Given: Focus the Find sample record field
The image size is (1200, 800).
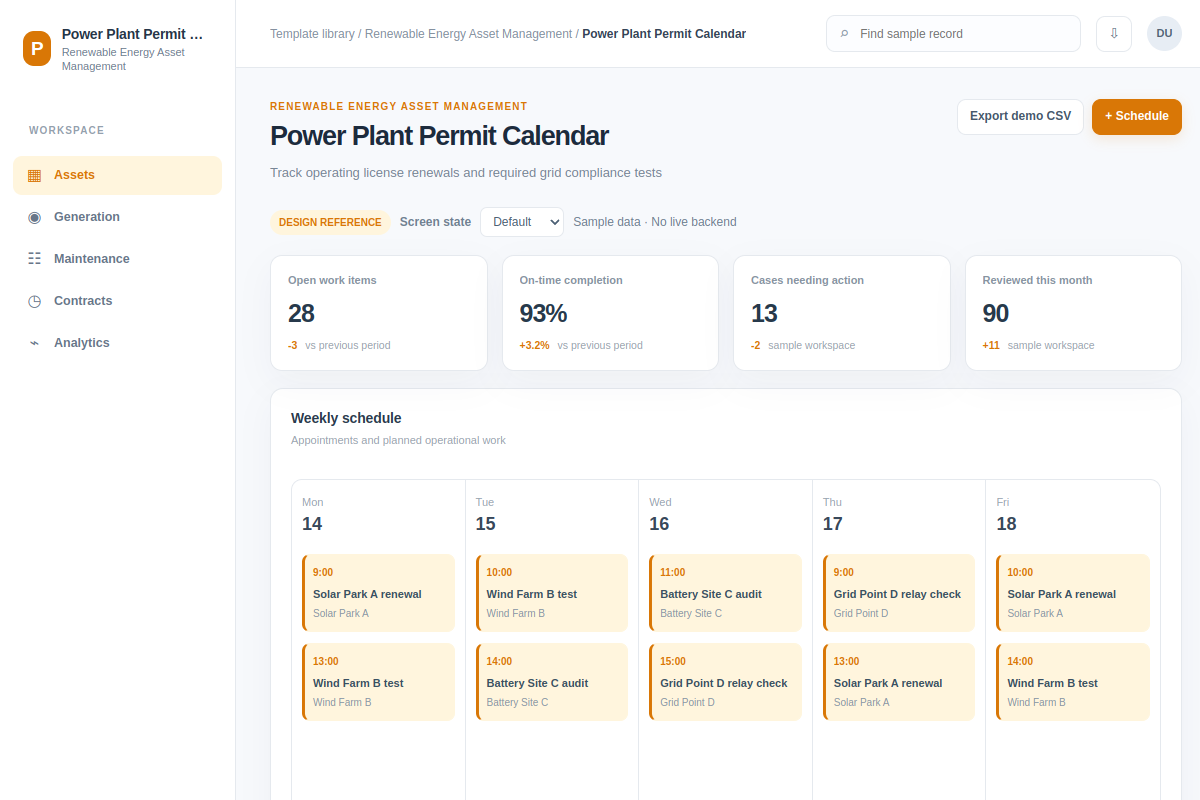Looking at the screenshot, I should (953, 33).
